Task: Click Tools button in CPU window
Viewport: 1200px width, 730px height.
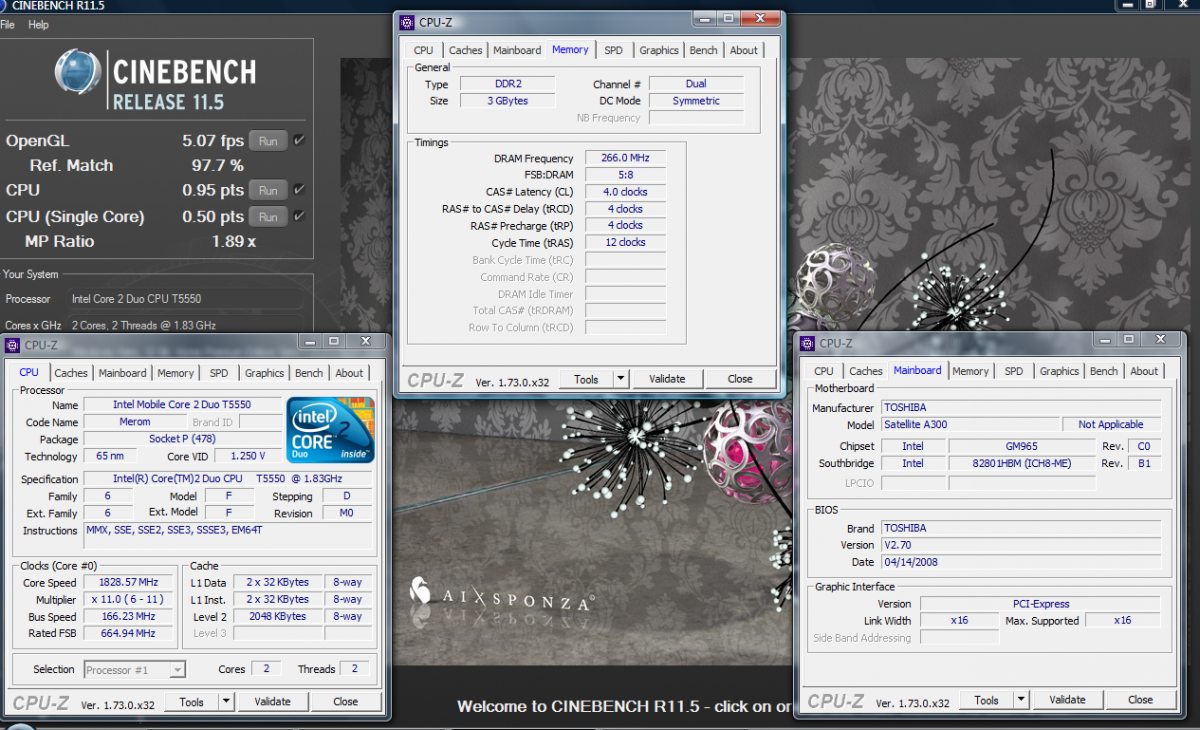Action: point(191,702)
